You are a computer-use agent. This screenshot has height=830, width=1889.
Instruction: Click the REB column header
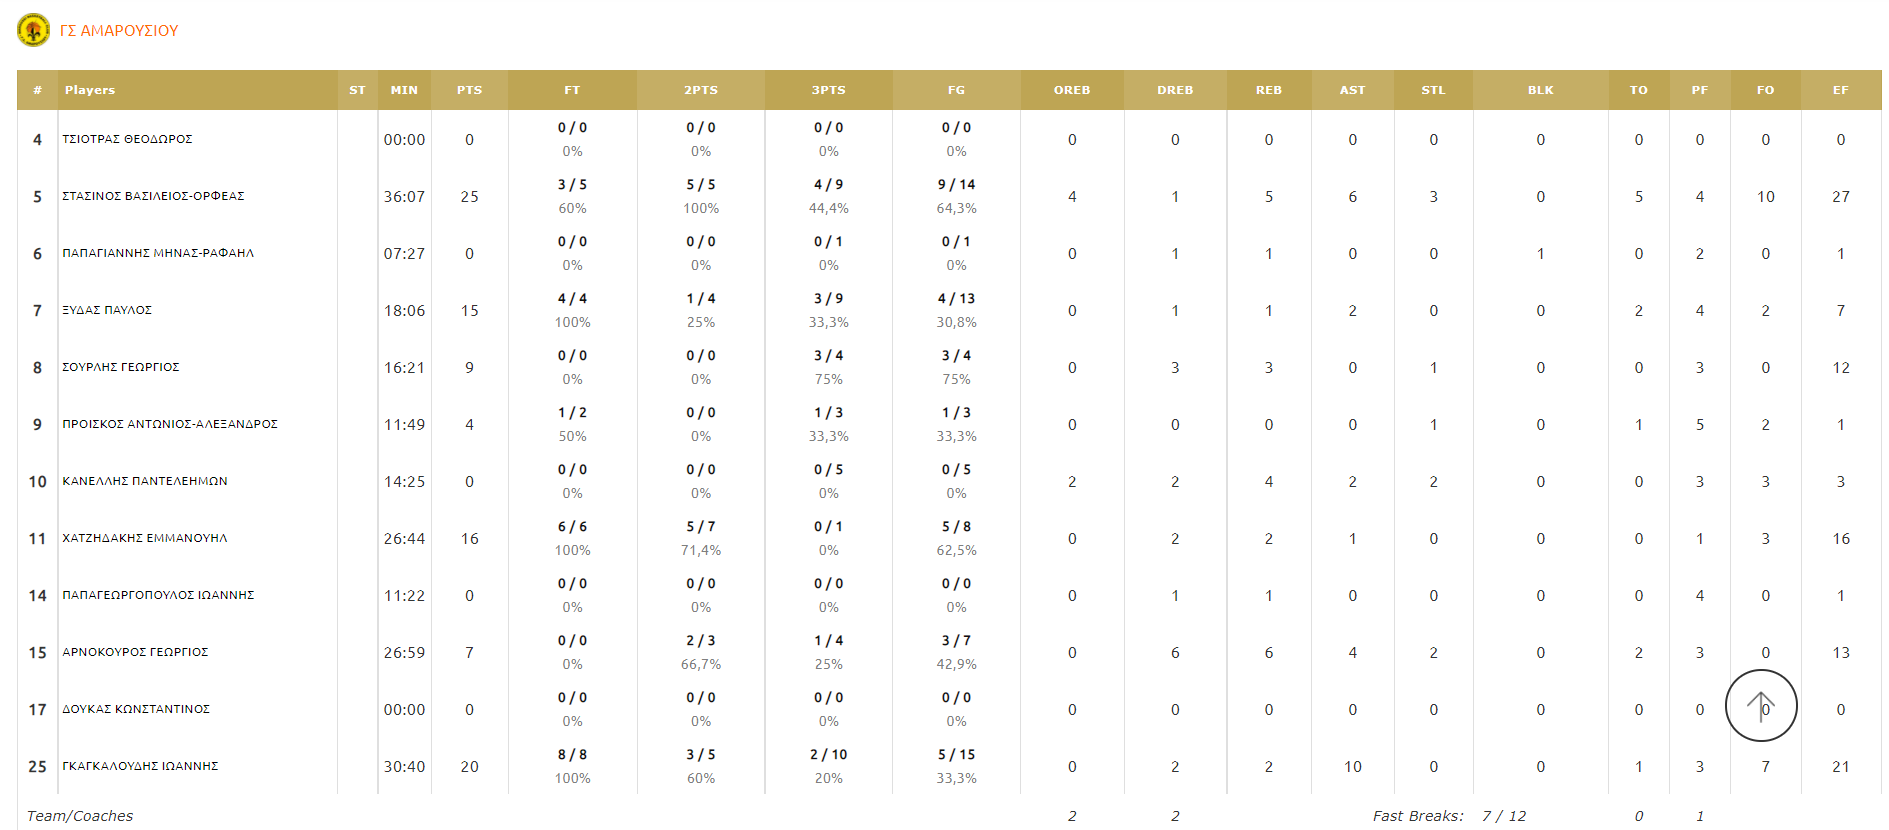(1268, 90)
